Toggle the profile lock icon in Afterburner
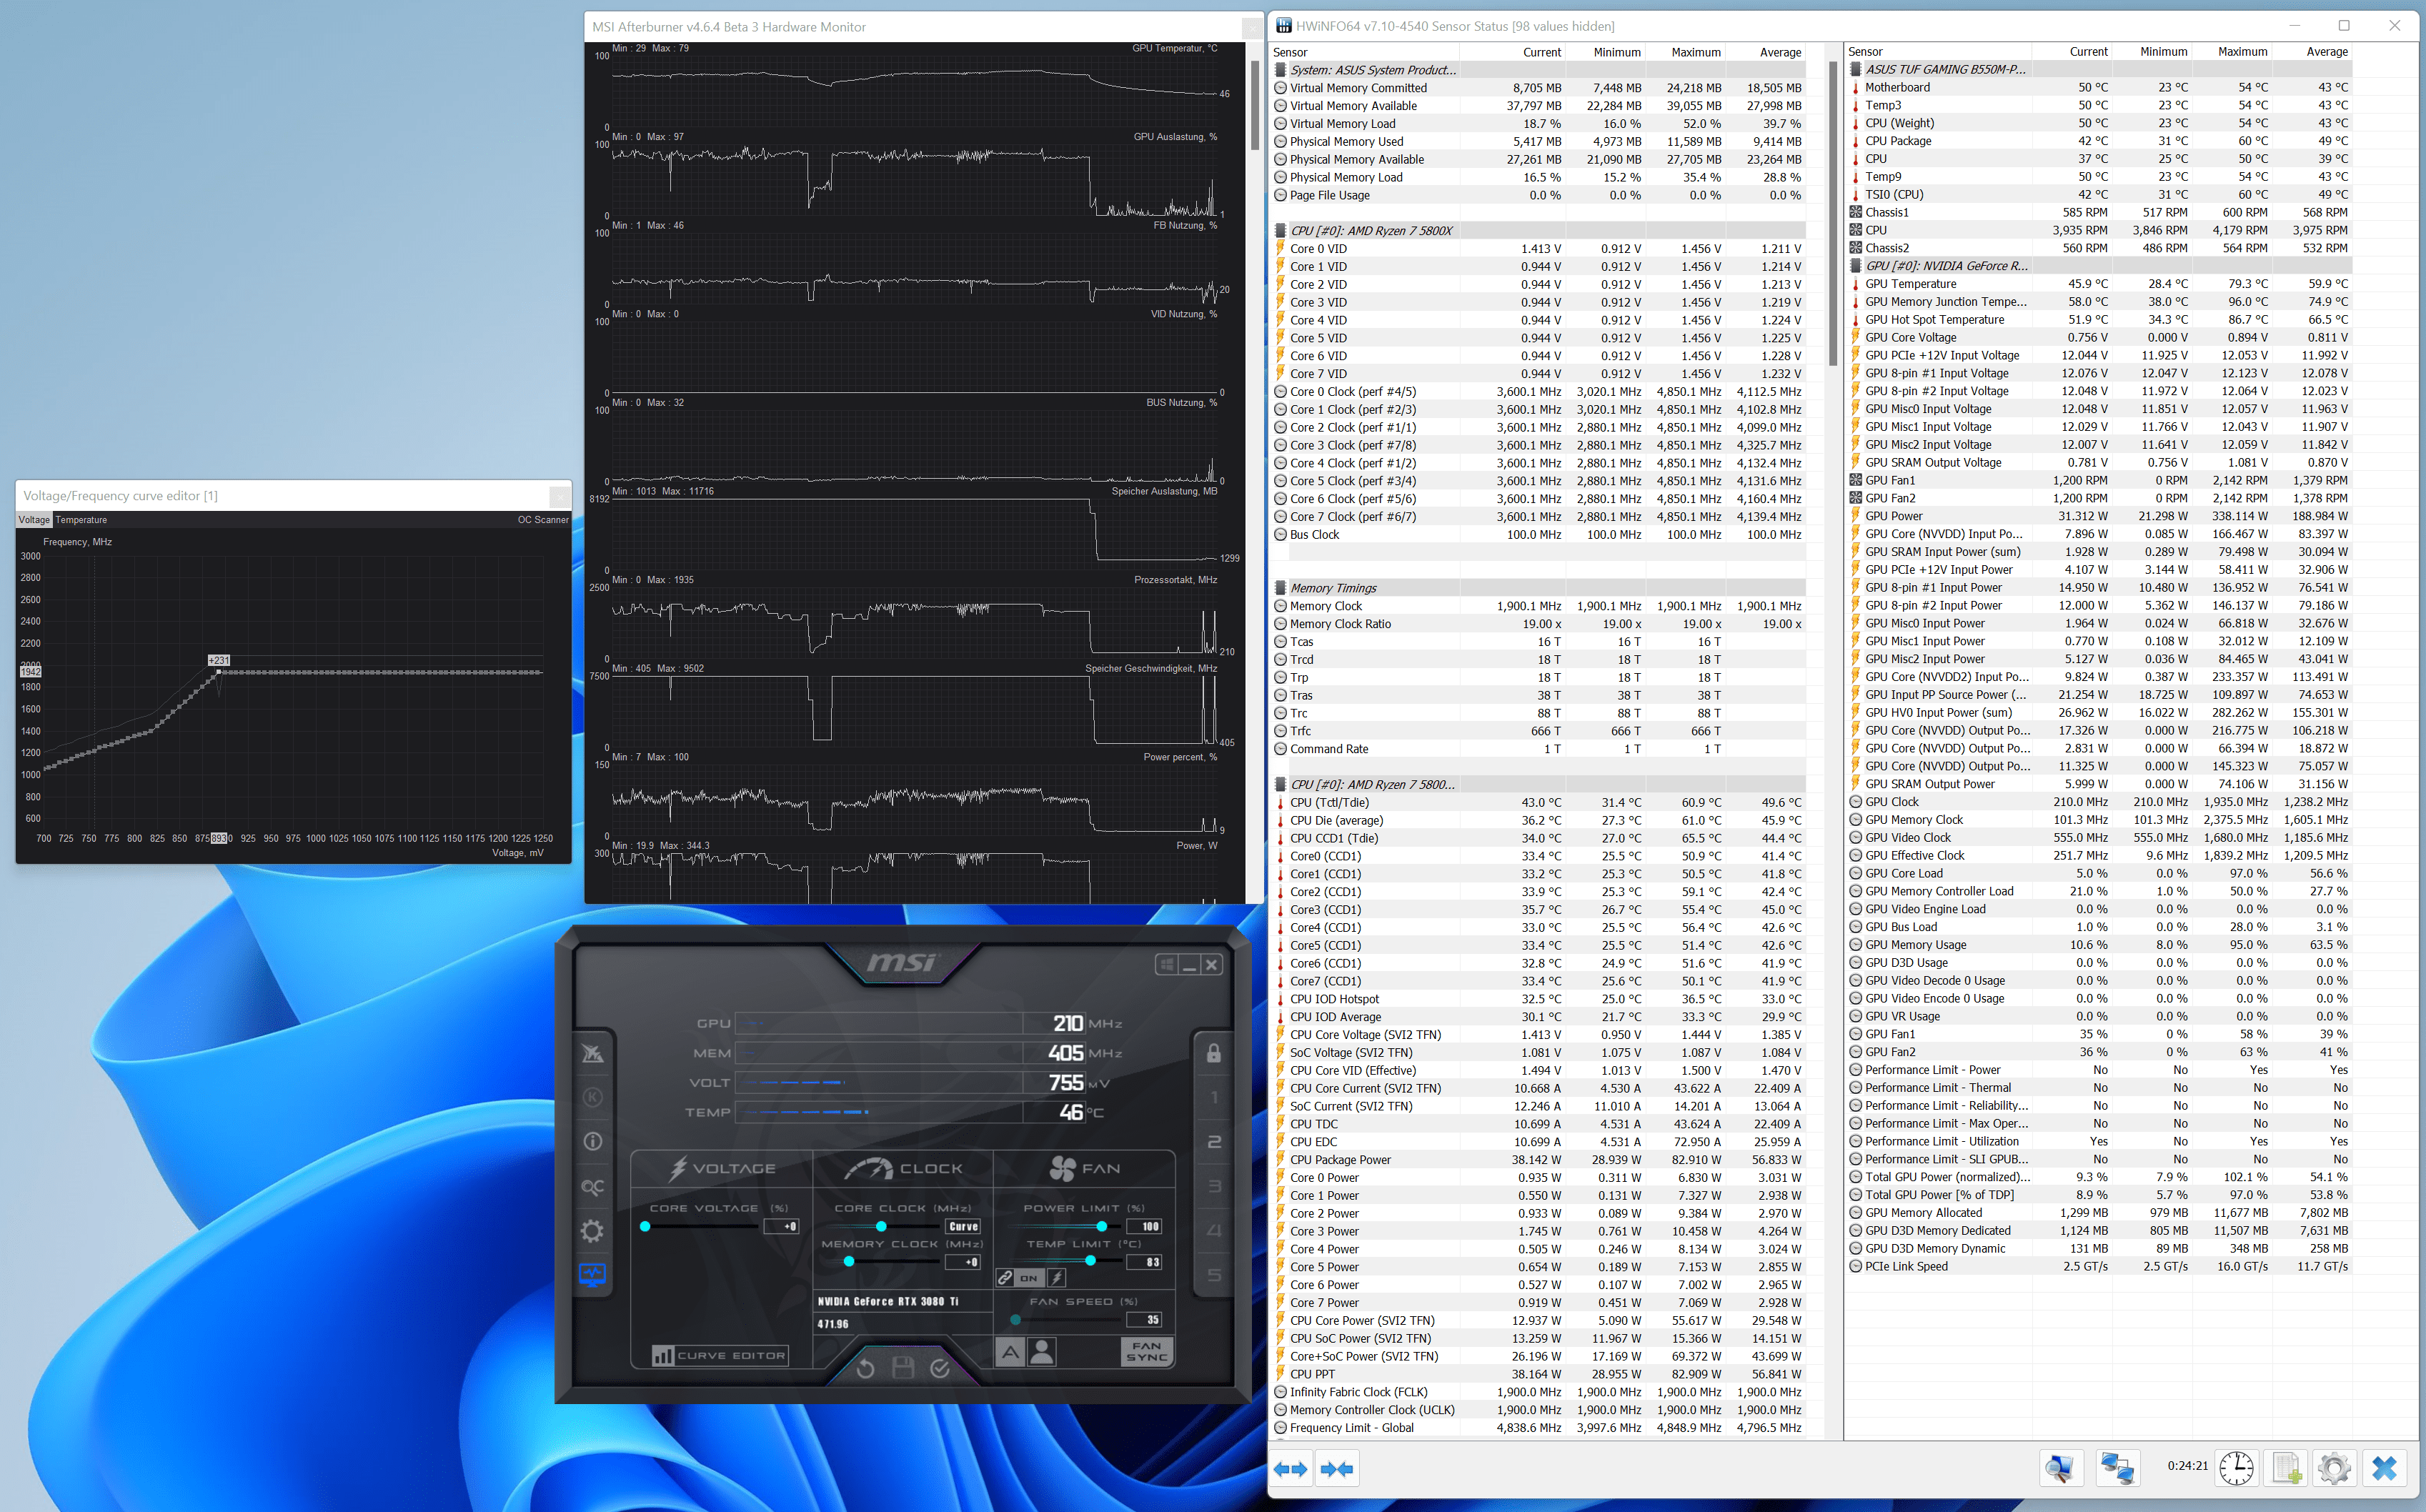The width and height of the screenshot is (2426, 1512). click(x=1213, y=1053)
